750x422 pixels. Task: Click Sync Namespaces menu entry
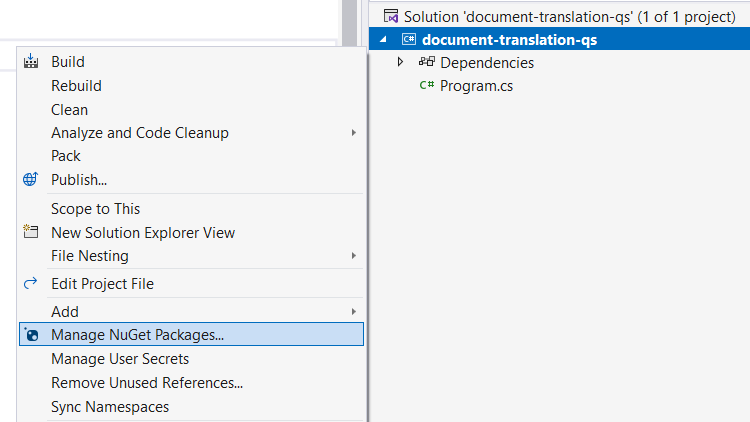pos(110,407)
